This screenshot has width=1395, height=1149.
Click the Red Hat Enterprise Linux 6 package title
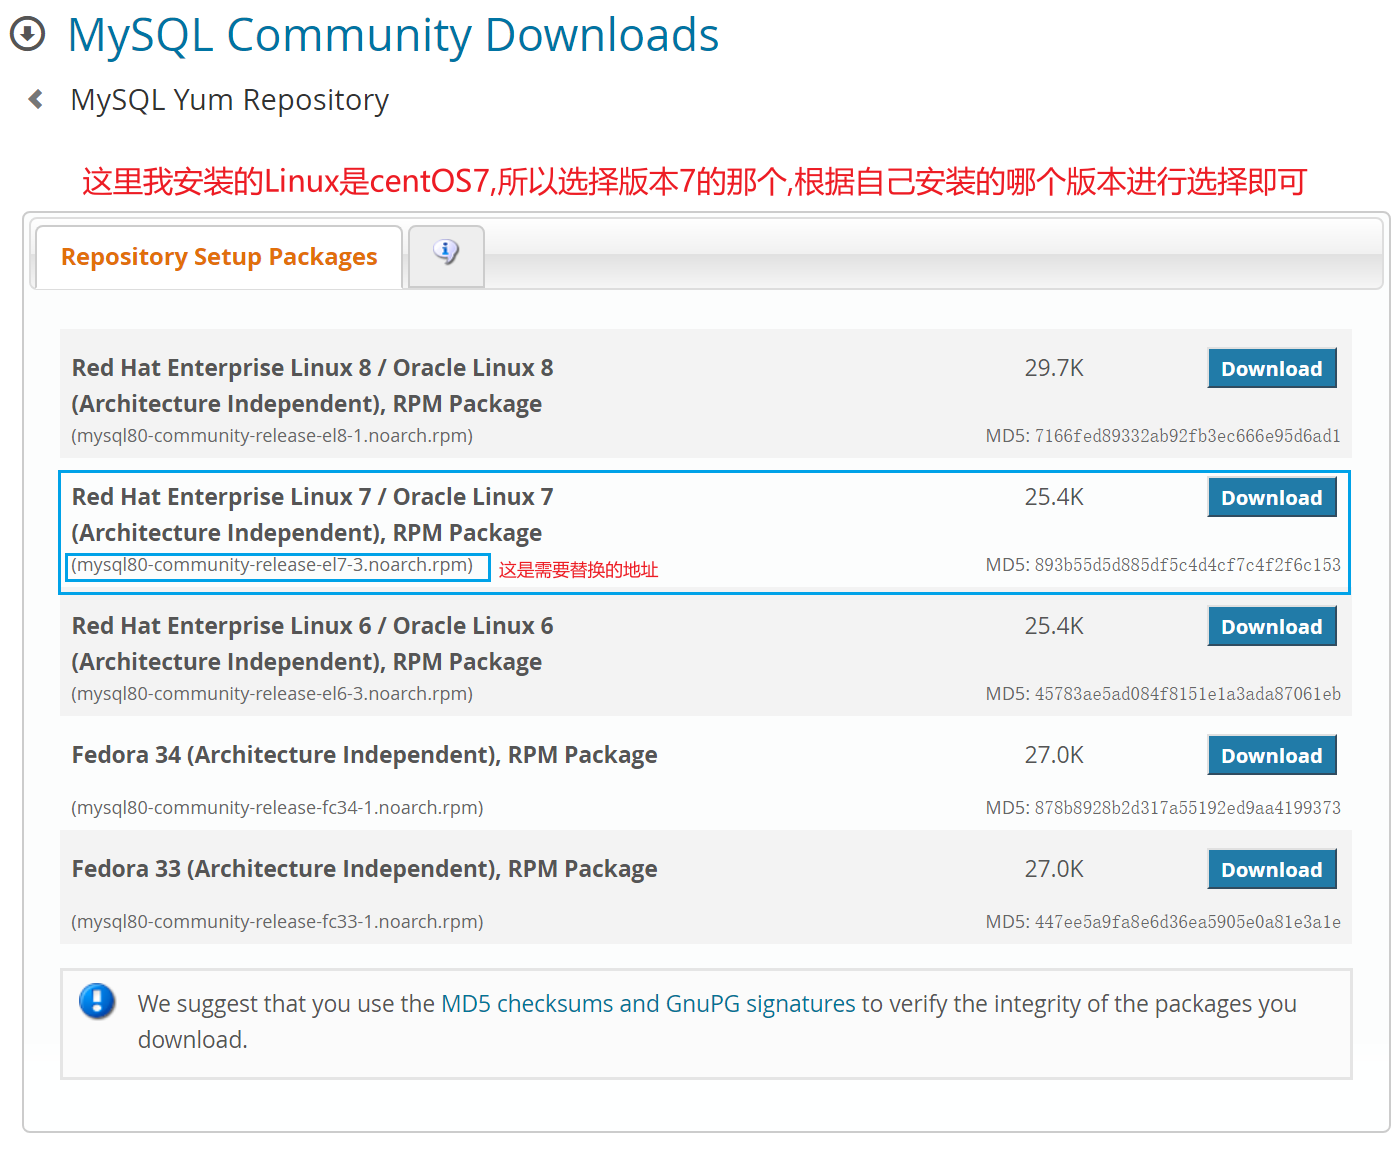point(312,644)
